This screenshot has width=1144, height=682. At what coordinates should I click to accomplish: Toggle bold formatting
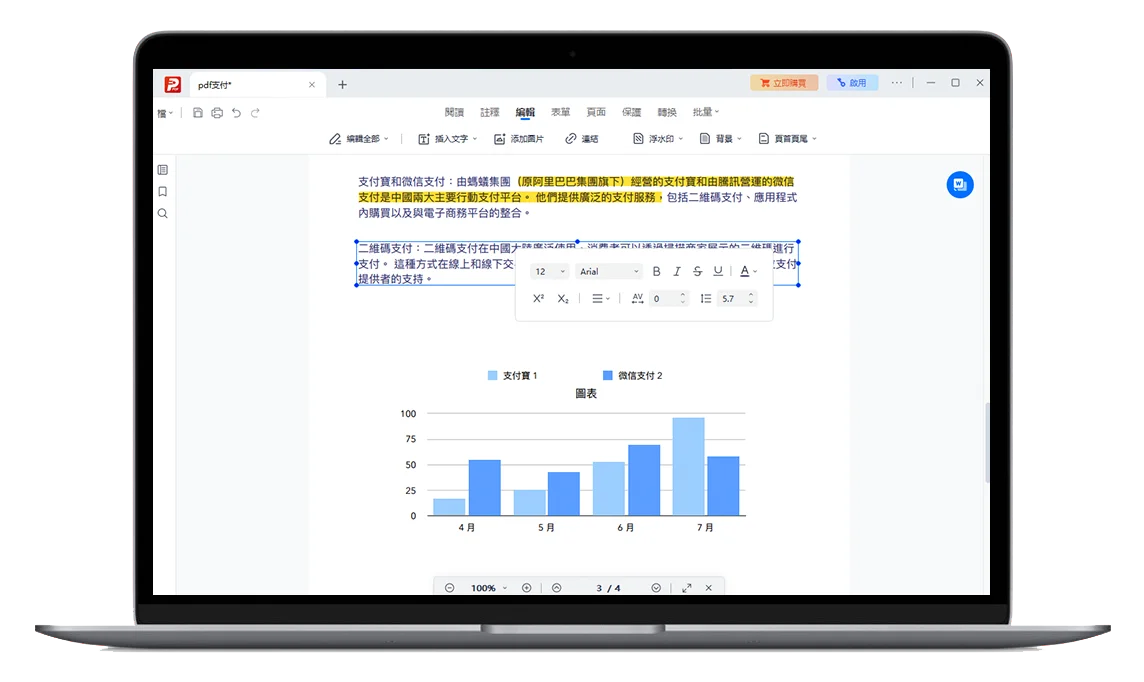[x=656, y=271]
